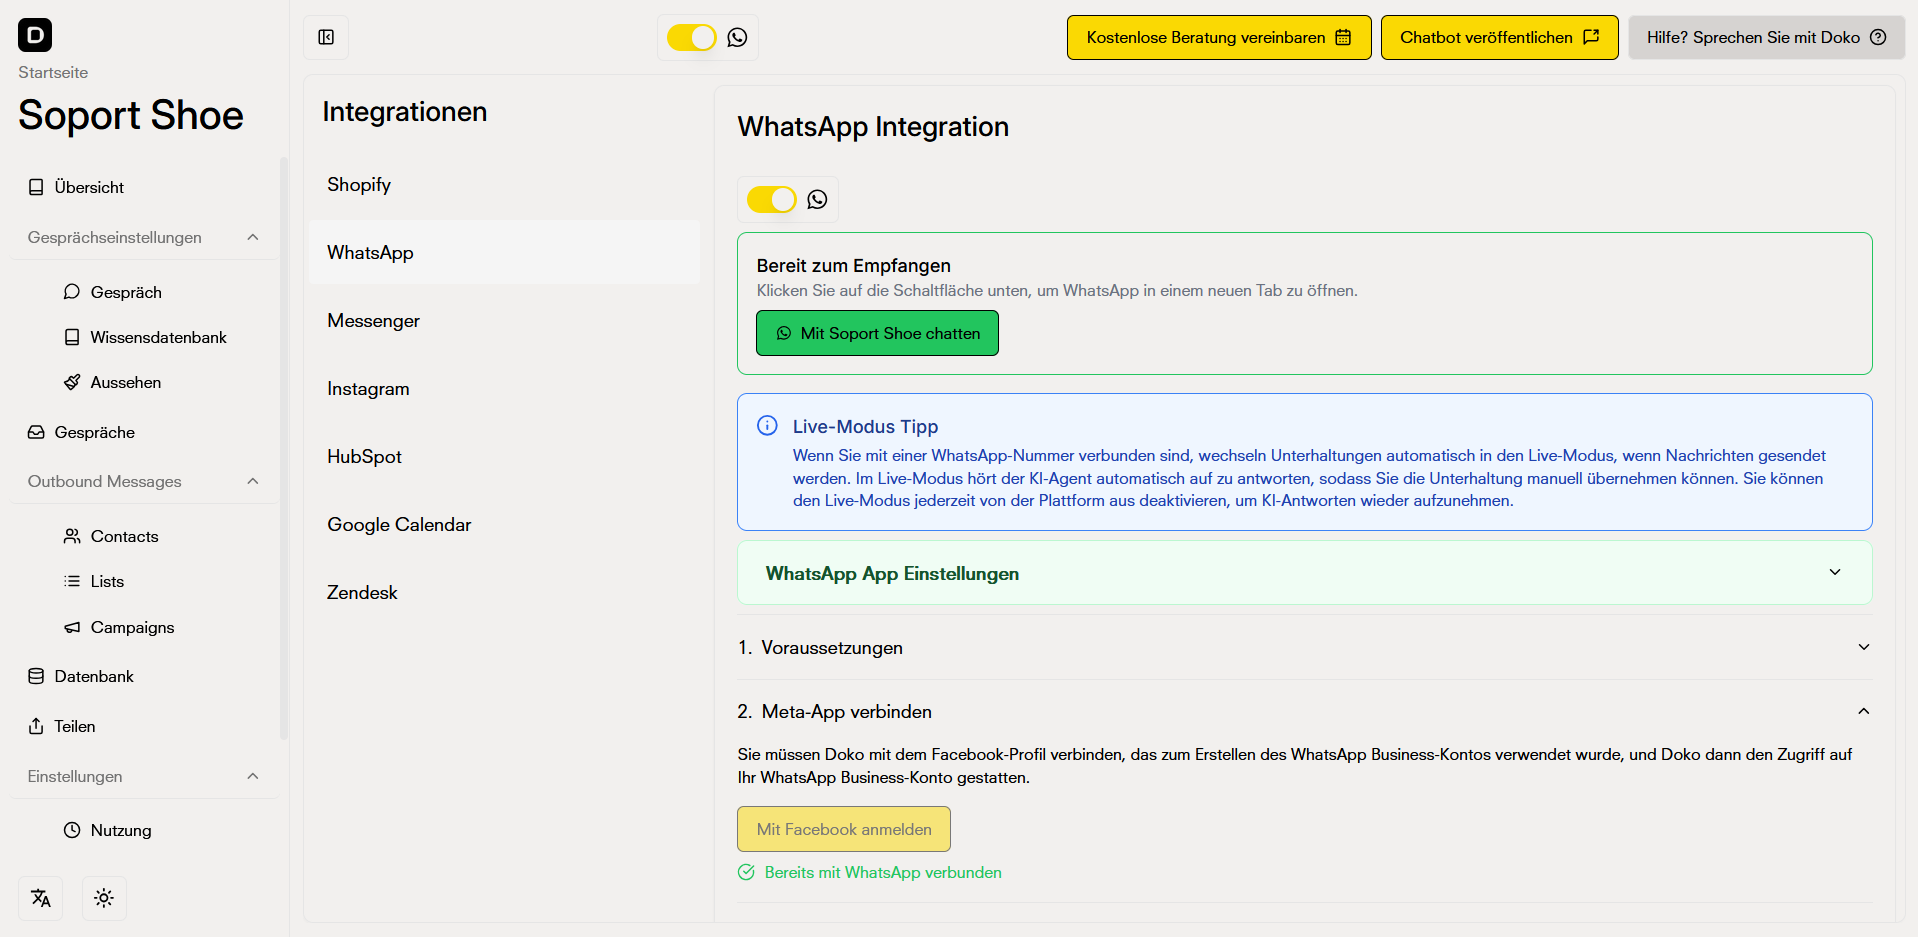Click Hilfe? Sprechen Sie mit Doko
This screenshot has height=937, width=1918.
(x=1766, y=37)
